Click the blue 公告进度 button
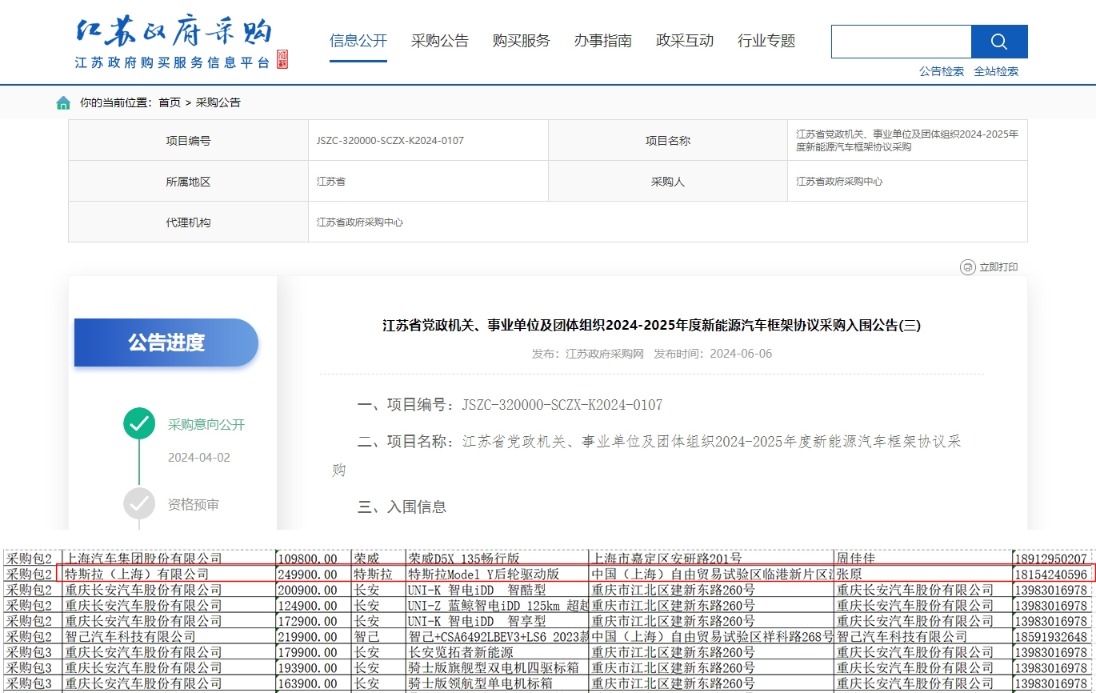 [166, 343]
